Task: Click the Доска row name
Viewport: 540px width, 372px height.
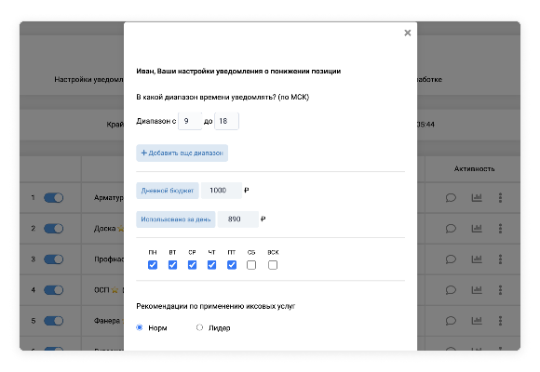Action: pos(105,228)
